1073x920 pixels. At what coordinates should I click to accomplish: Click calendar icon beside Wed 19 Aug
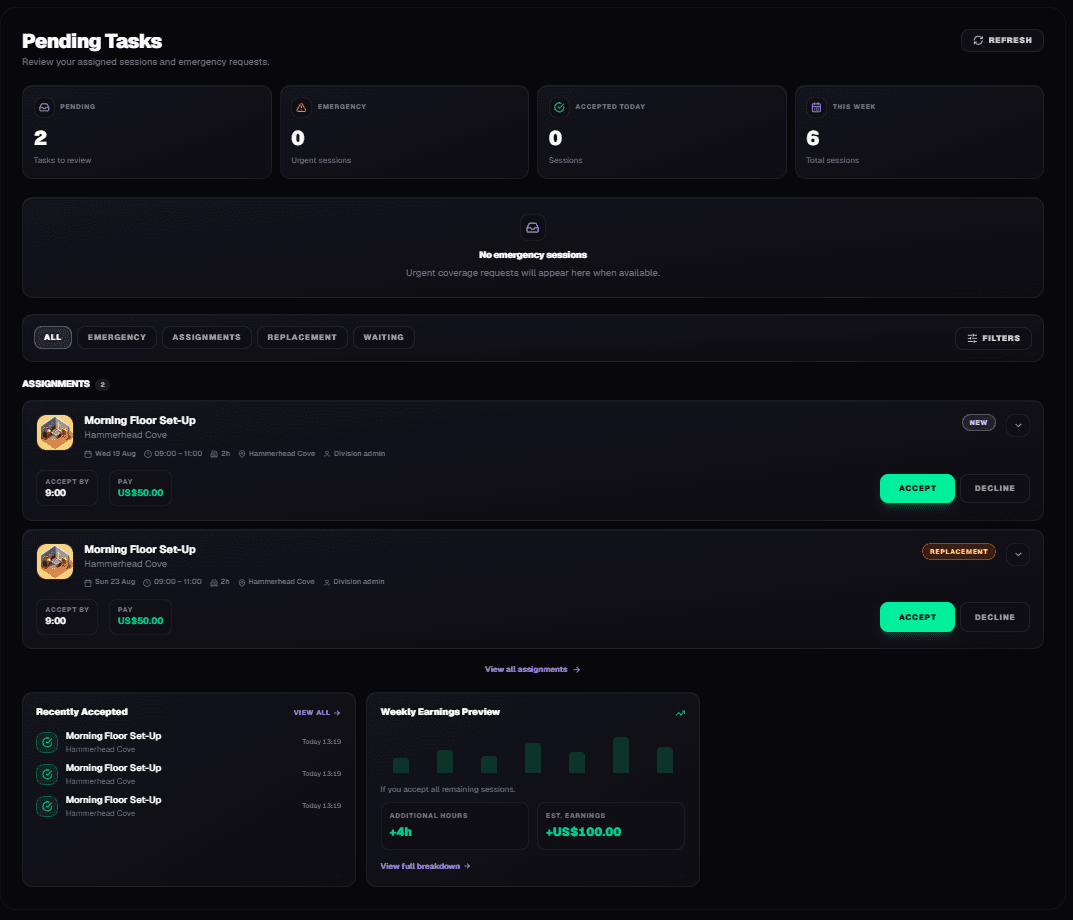(88, 454)
